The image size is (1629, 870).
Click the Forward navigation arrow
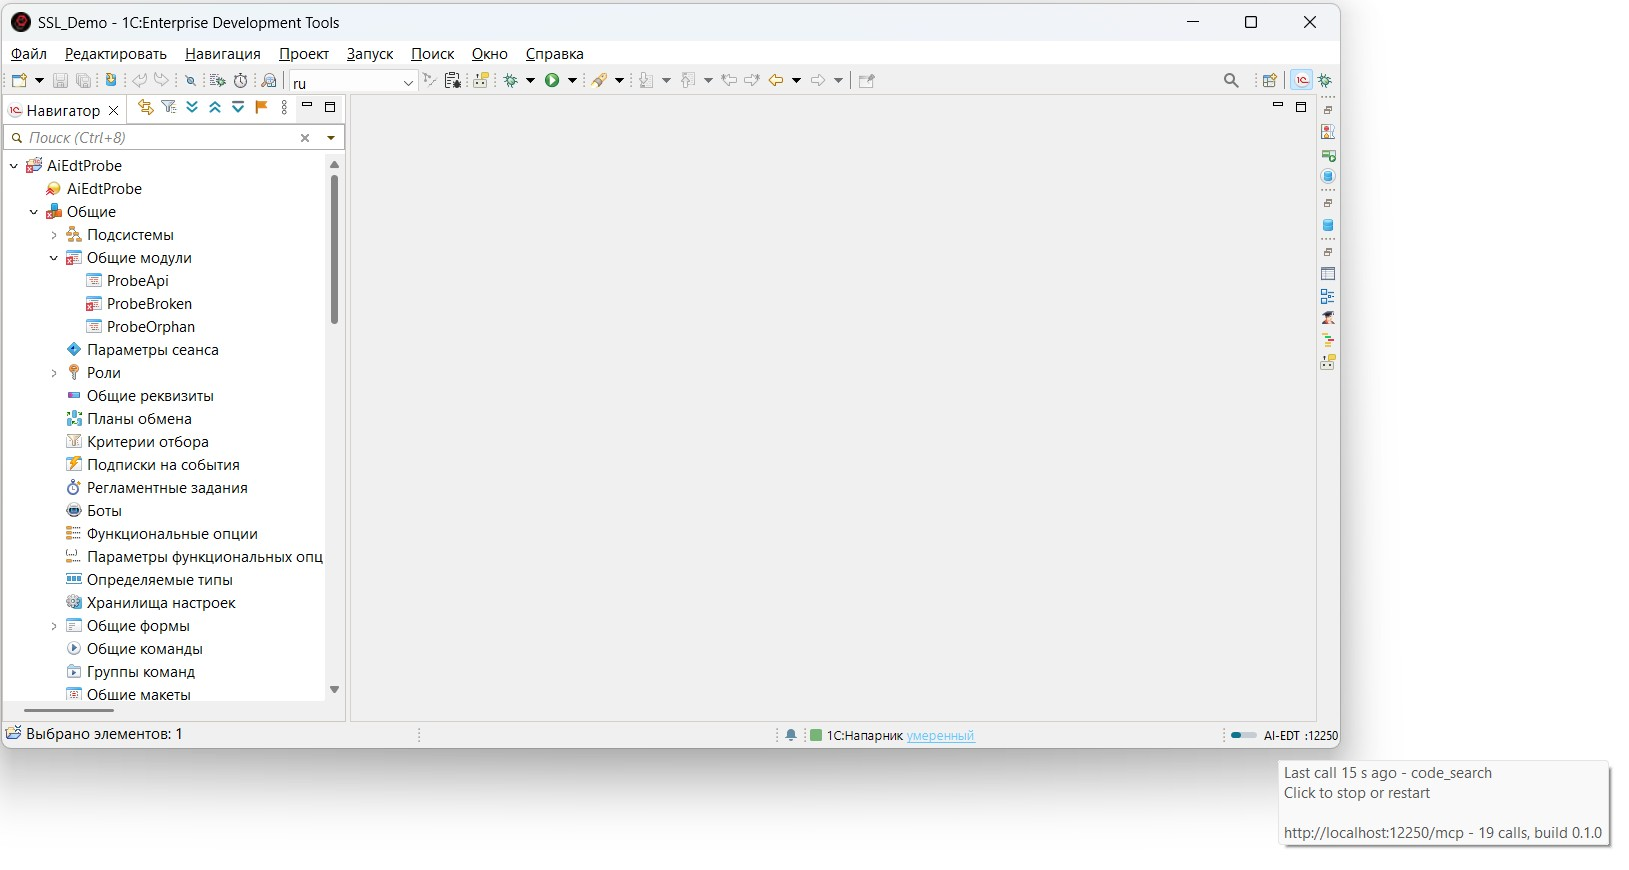pyautogui.click(x=818, y=81)
